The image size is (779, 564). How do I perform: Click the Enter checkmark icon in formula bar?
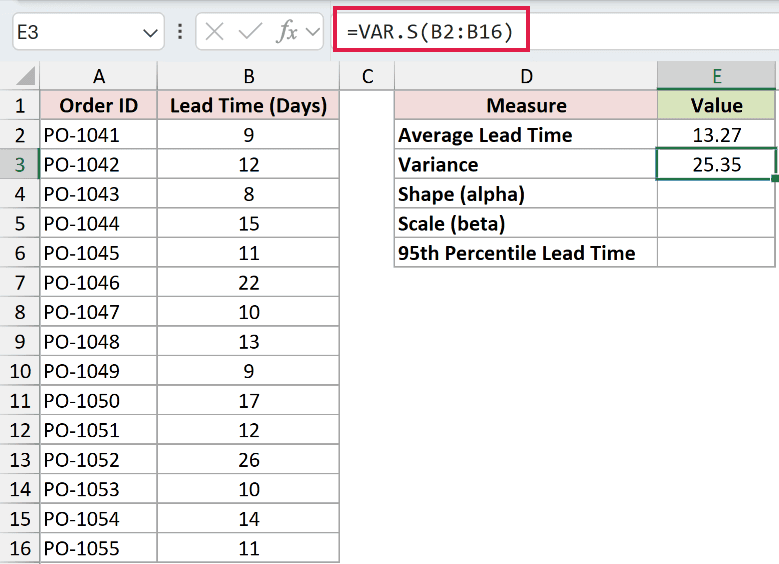pyautogui.click(x=250, y=32)
